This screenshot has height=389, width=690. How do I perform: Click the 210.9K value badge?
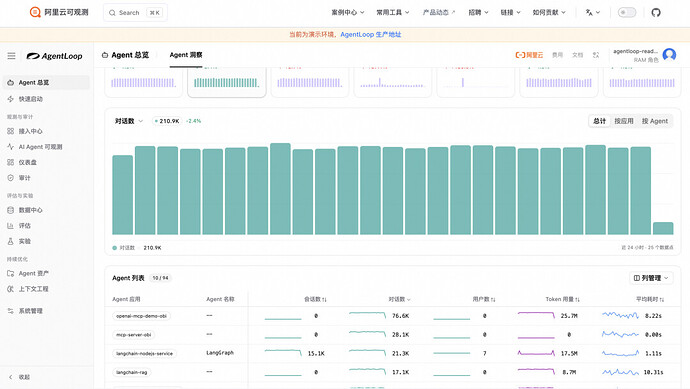pos(167,121)
